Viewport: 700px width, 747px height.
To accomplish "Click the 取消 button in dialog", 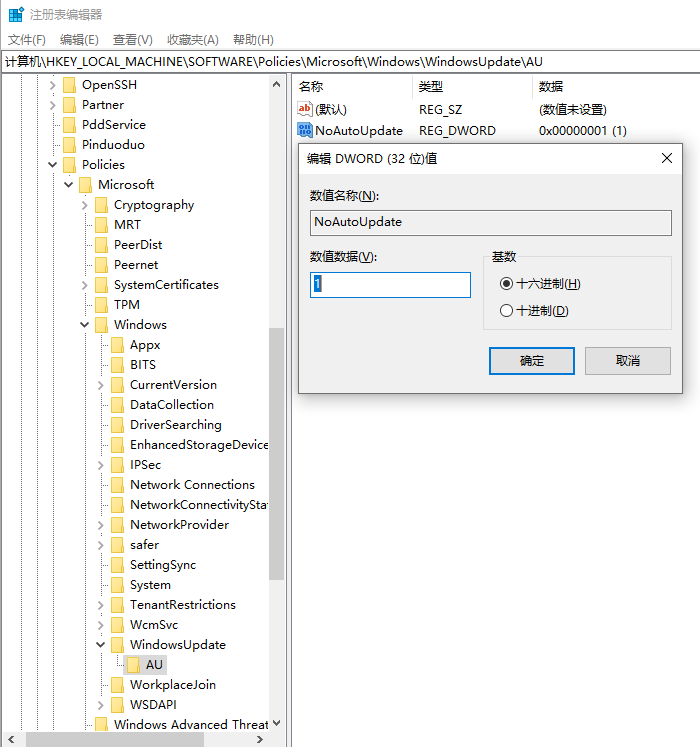I will [x=628, y=361].
